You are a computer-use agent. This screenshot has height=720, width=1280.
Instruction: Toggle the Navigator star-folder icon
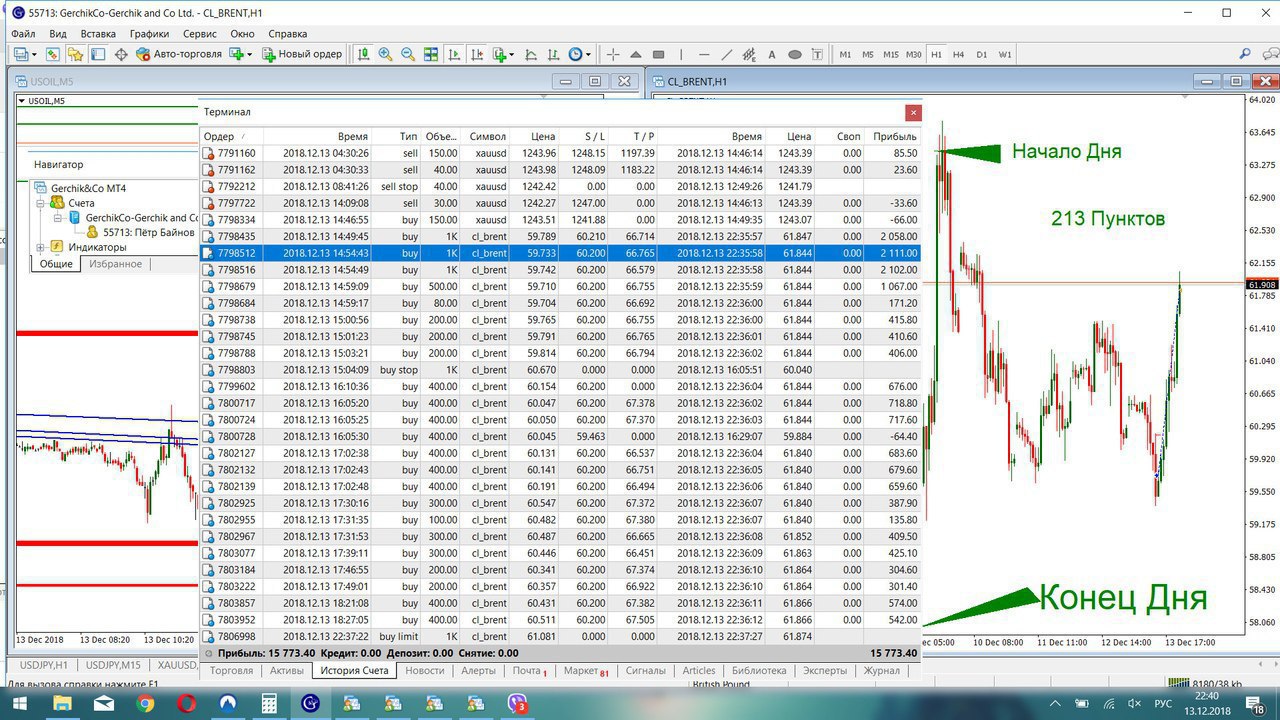point(75,54)
